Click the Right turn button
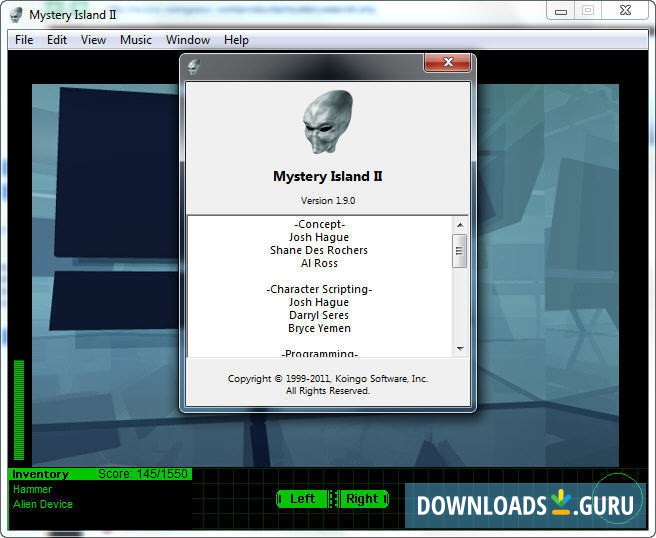The width and height of the screenshot is (656, 538). (362, 499)
